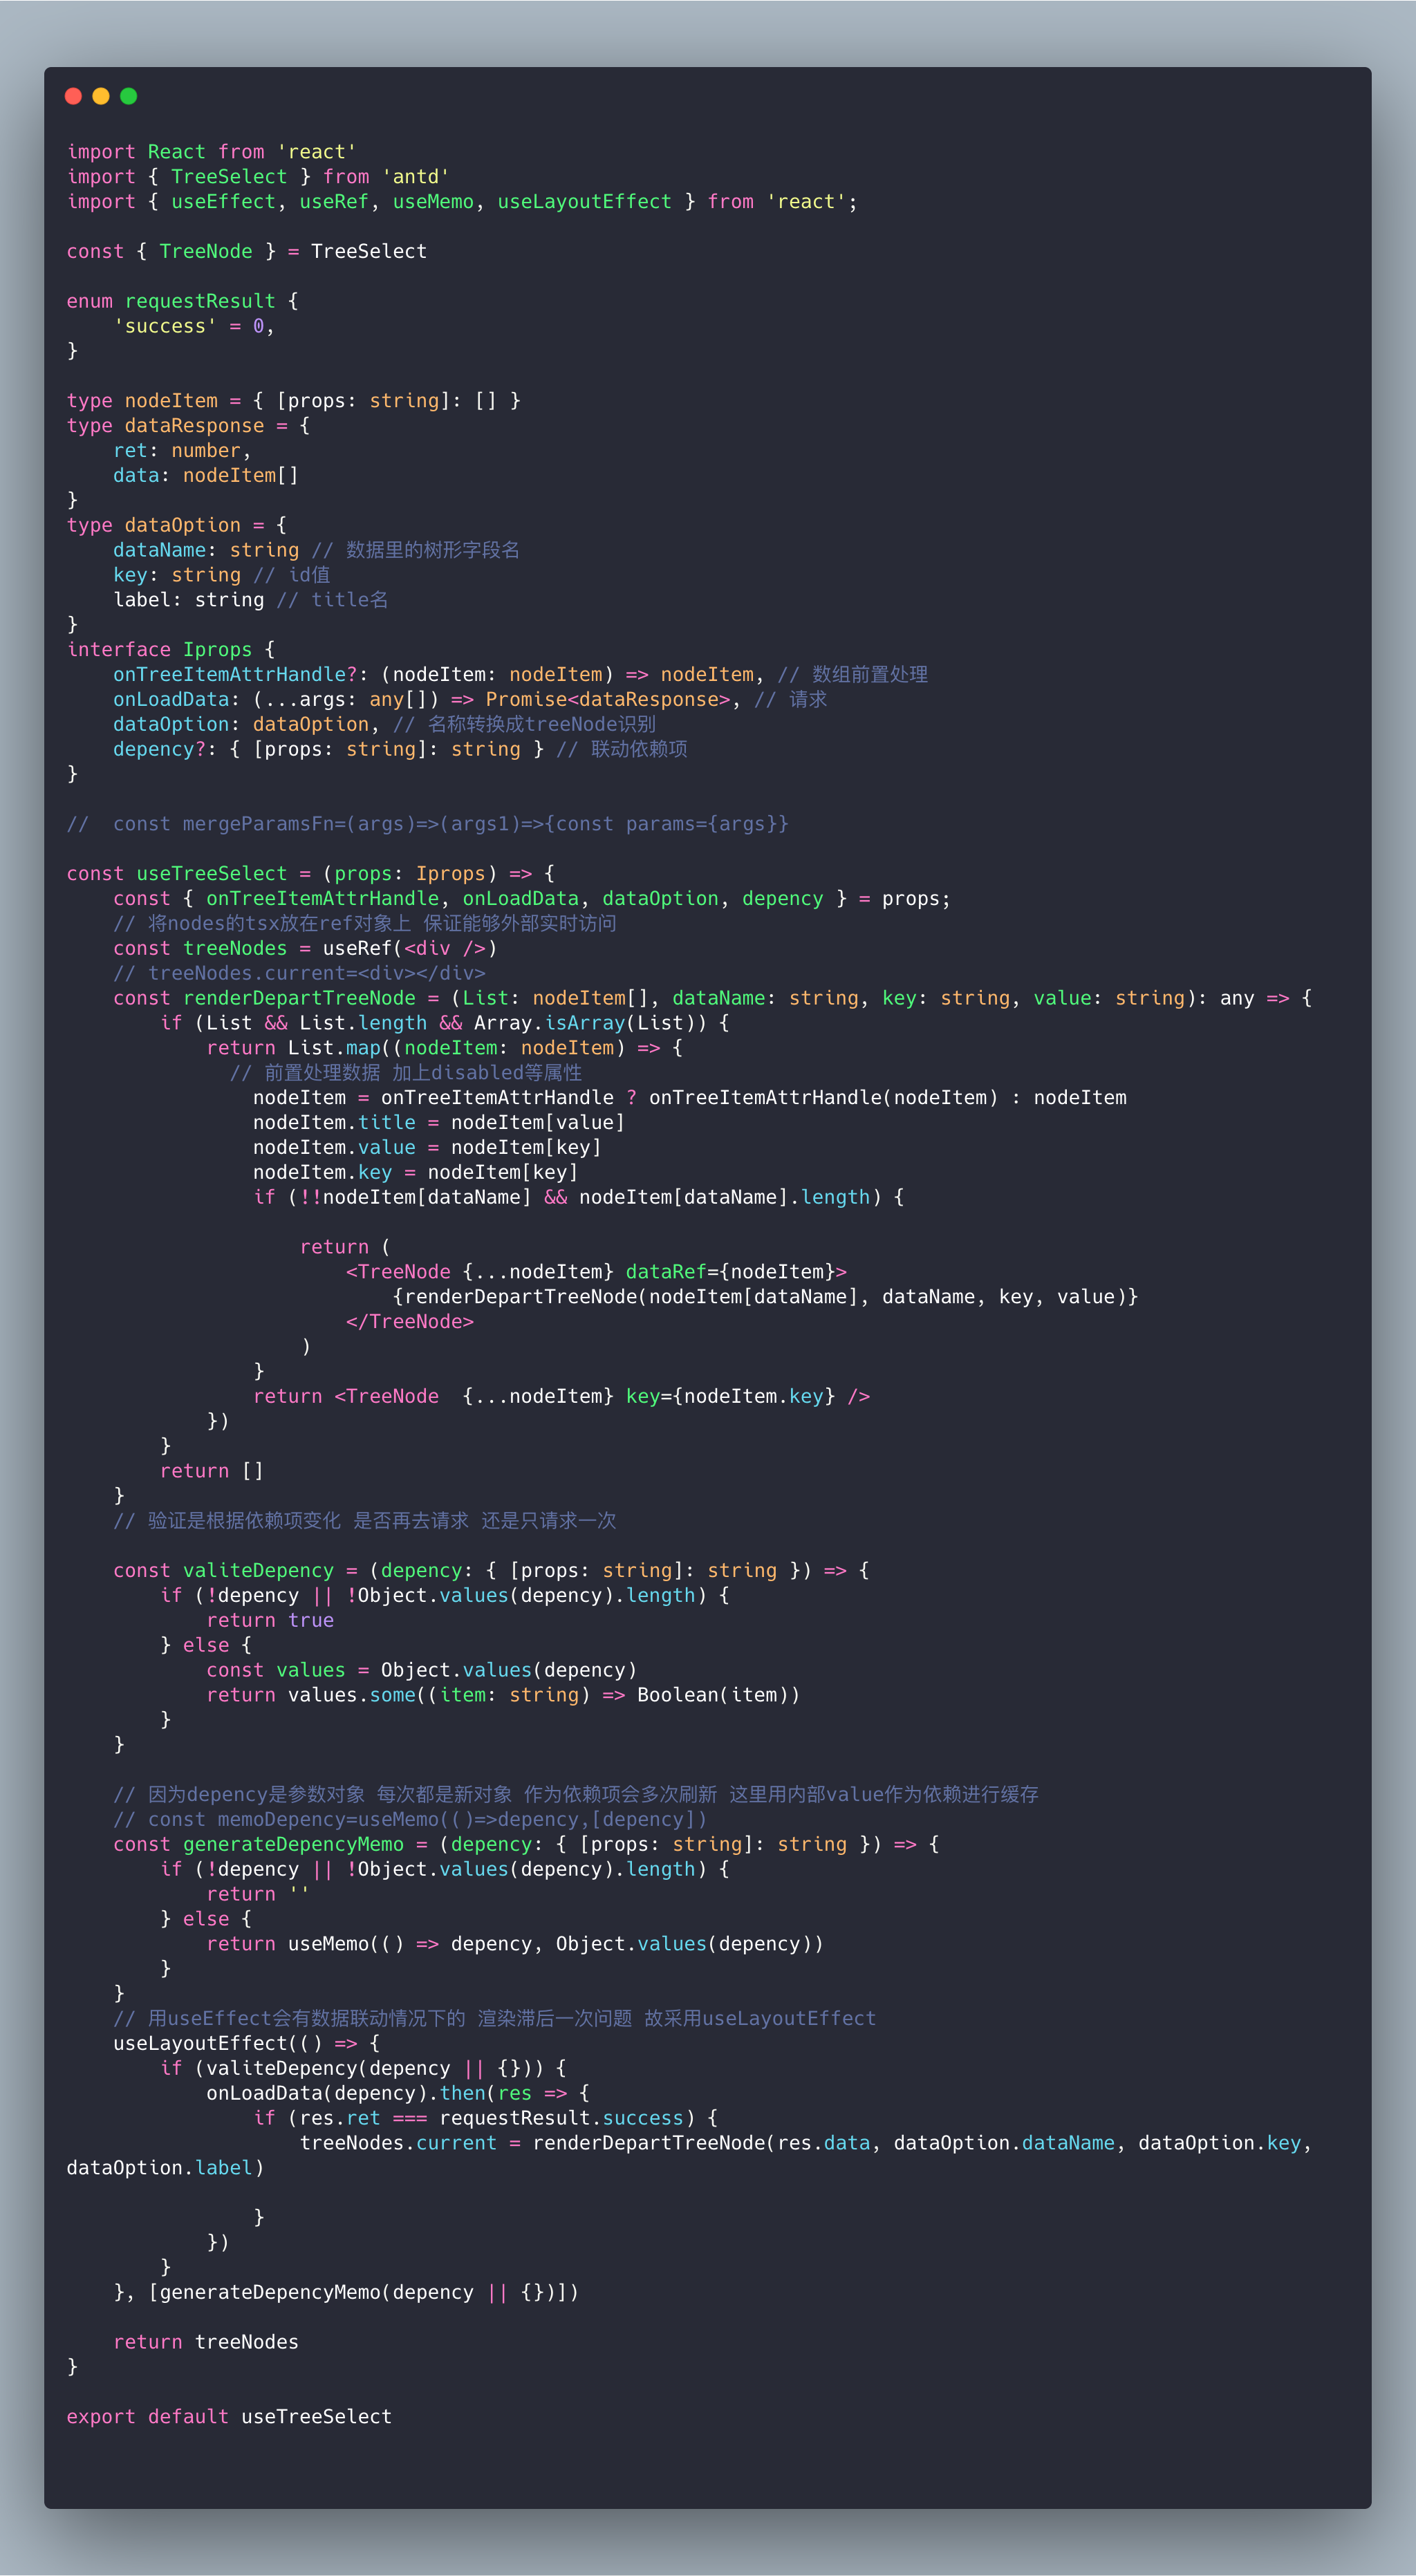
Task: Click the 'useLayoutEffect(() => {' call line
Action: pos(246,2044)
